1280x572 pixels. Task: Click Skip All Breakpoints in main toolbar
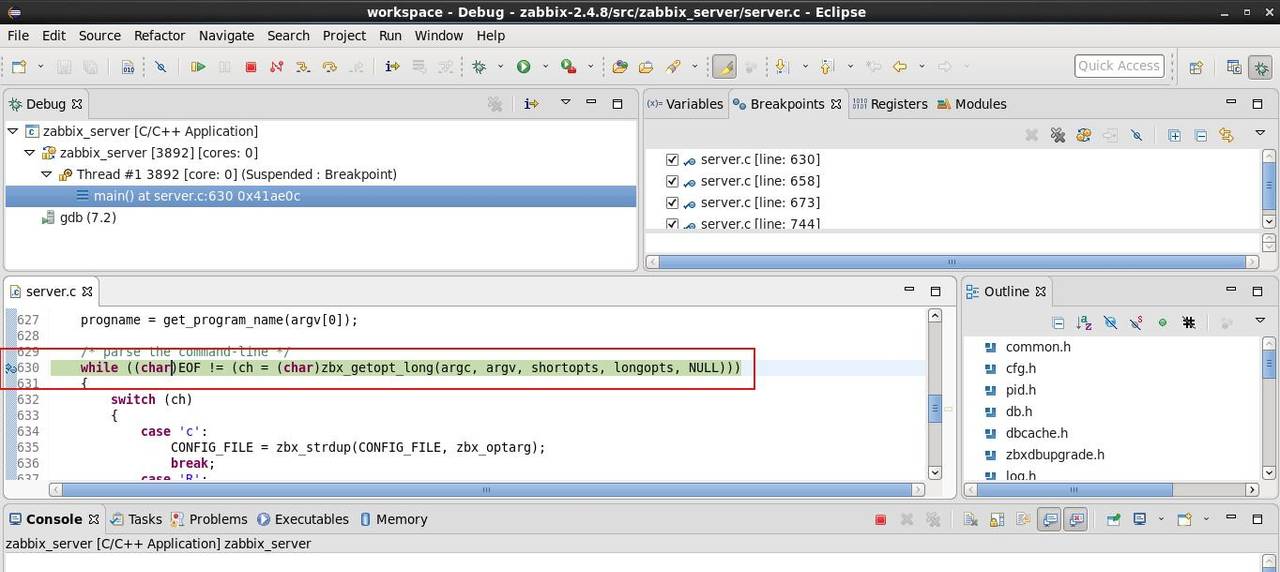click(160, 67)
